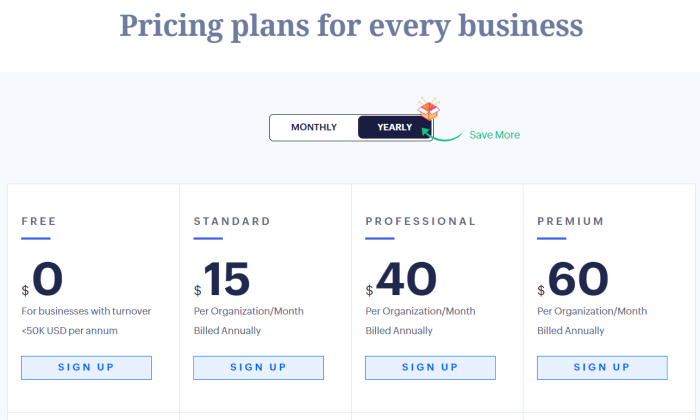Sign up for the Free plan

86,368
